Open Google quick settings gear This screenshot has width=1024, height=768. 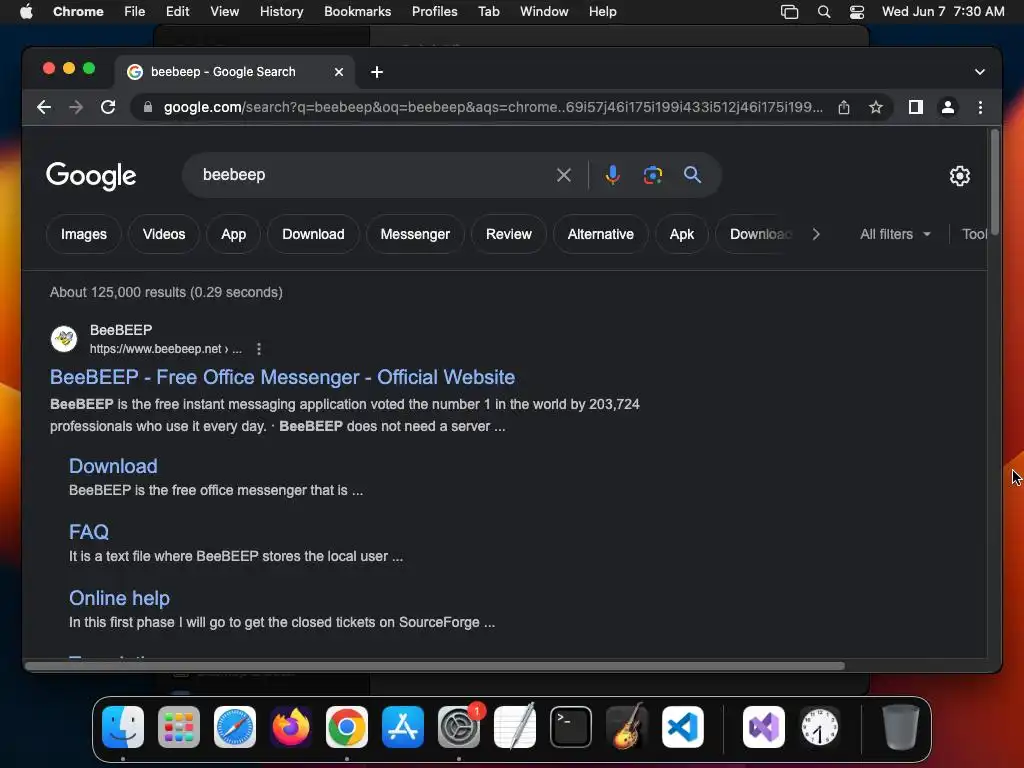click(x=959, y=176)
